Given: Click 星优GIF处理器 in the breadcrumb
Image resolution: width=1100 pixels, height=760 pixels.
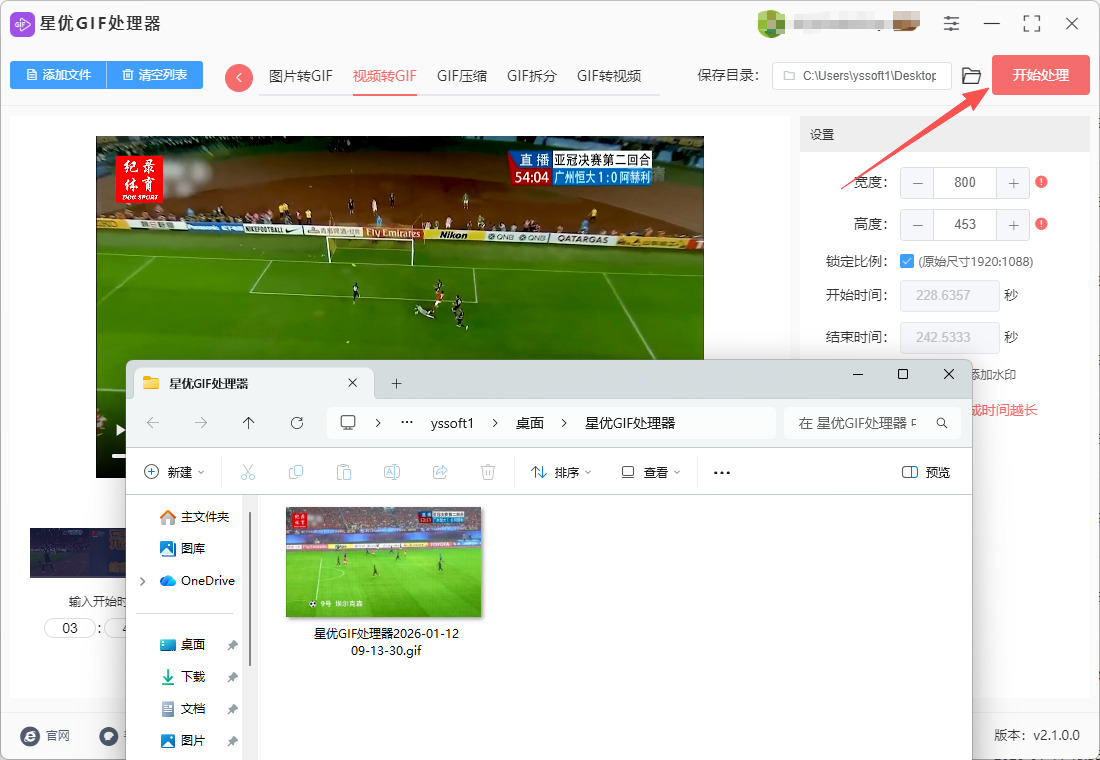Looking at the screenshot, I should [630, 423].
